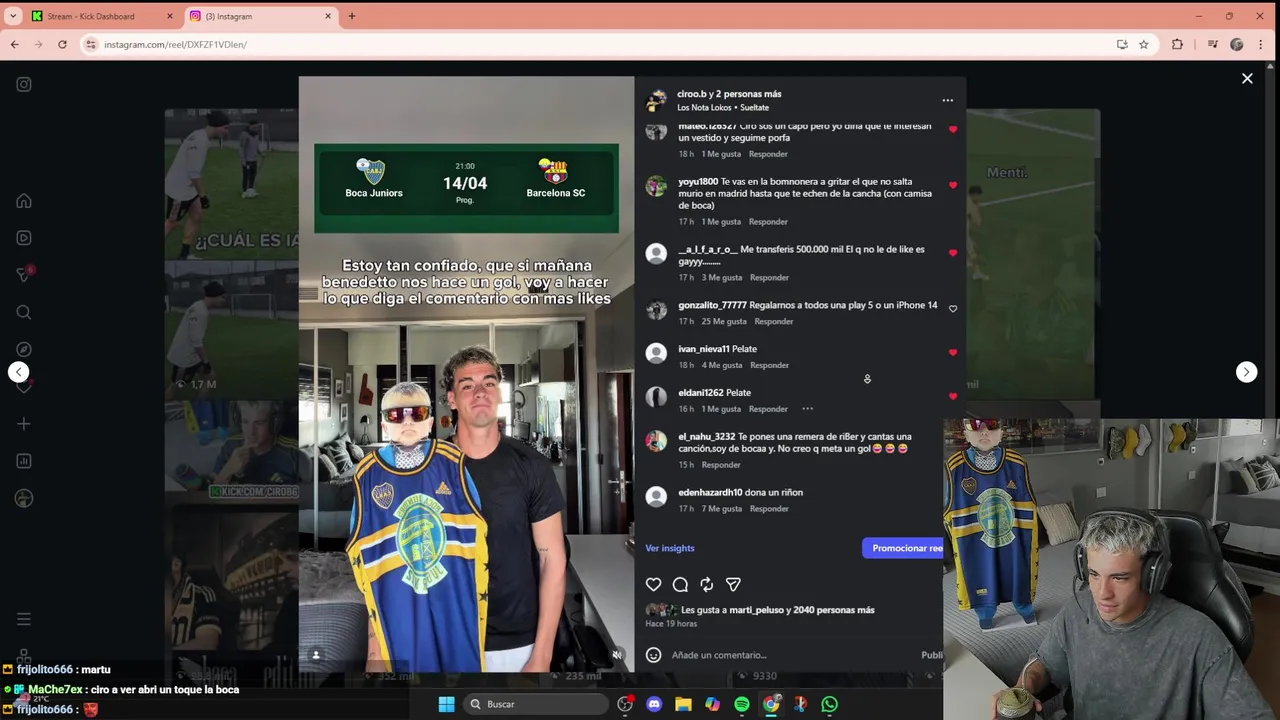Click the Promocionar reel button
This screenshot has width=1280, height=720.
(903, 548)
